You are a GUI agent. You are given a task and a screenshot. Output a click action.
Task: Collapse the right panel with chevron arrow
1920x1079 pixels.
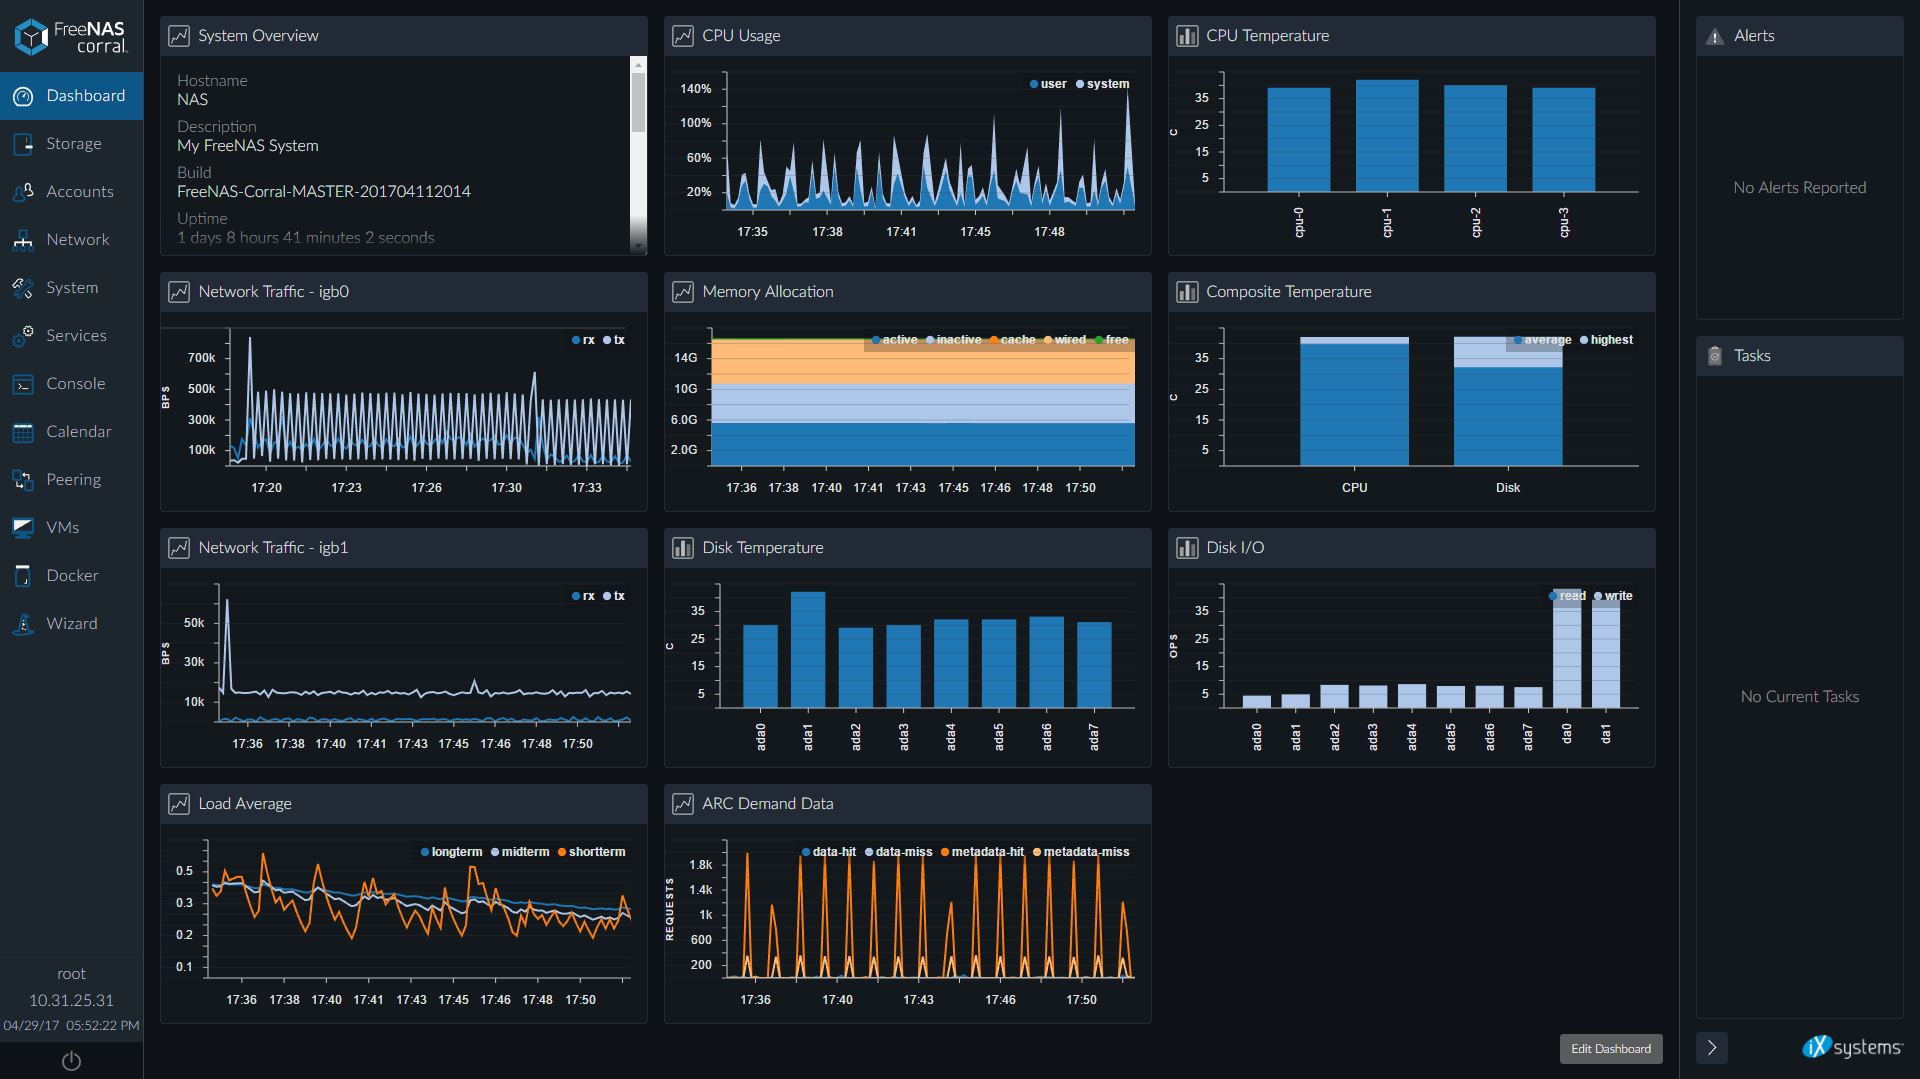pos(1711,1047)
